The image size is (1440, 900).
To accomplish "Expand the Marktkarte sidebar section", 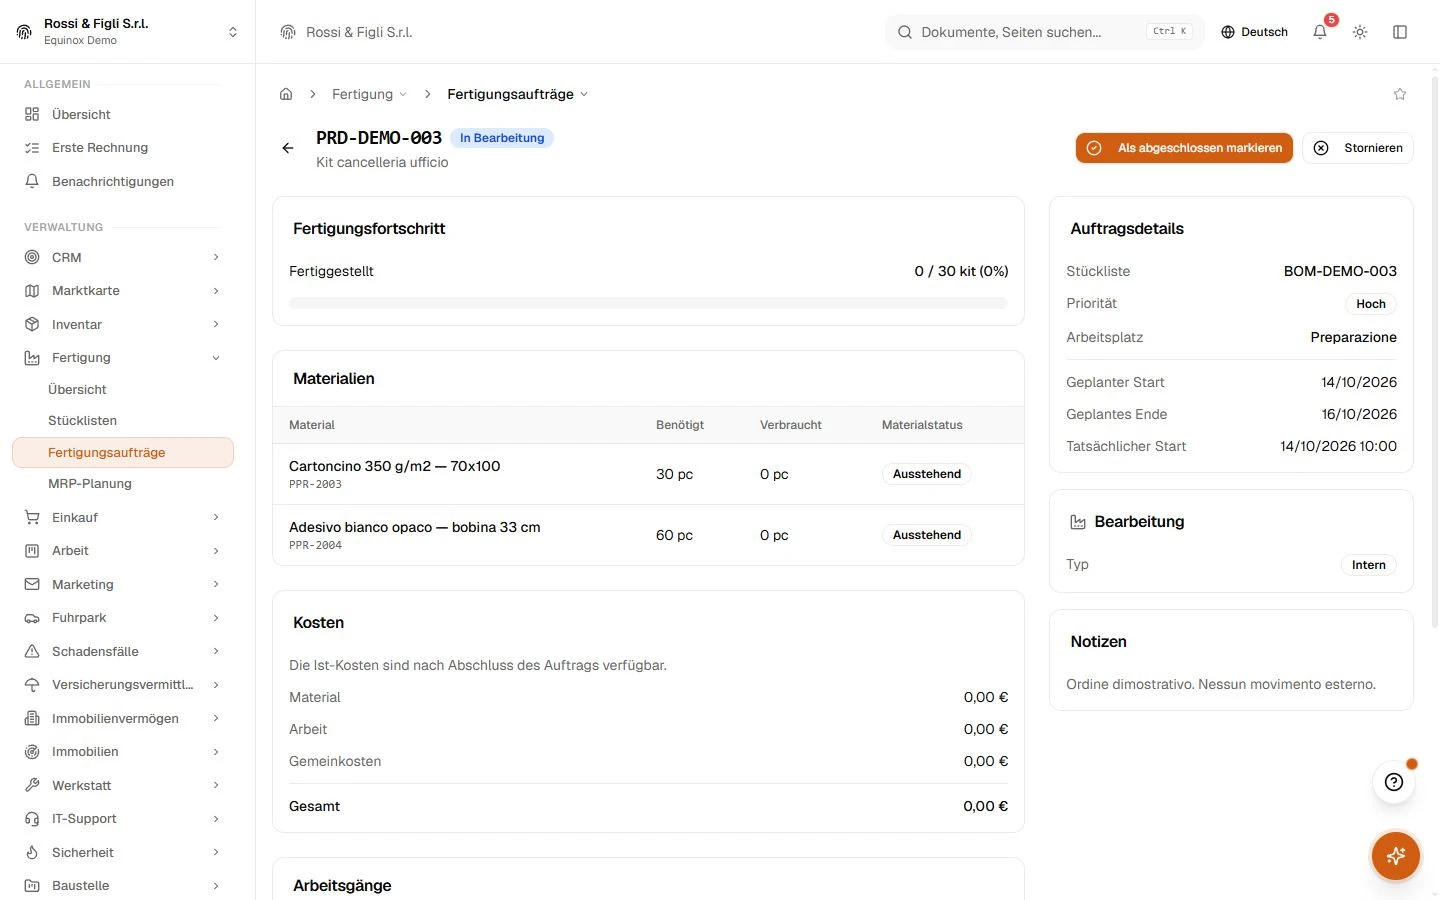I will coord(122,291).
